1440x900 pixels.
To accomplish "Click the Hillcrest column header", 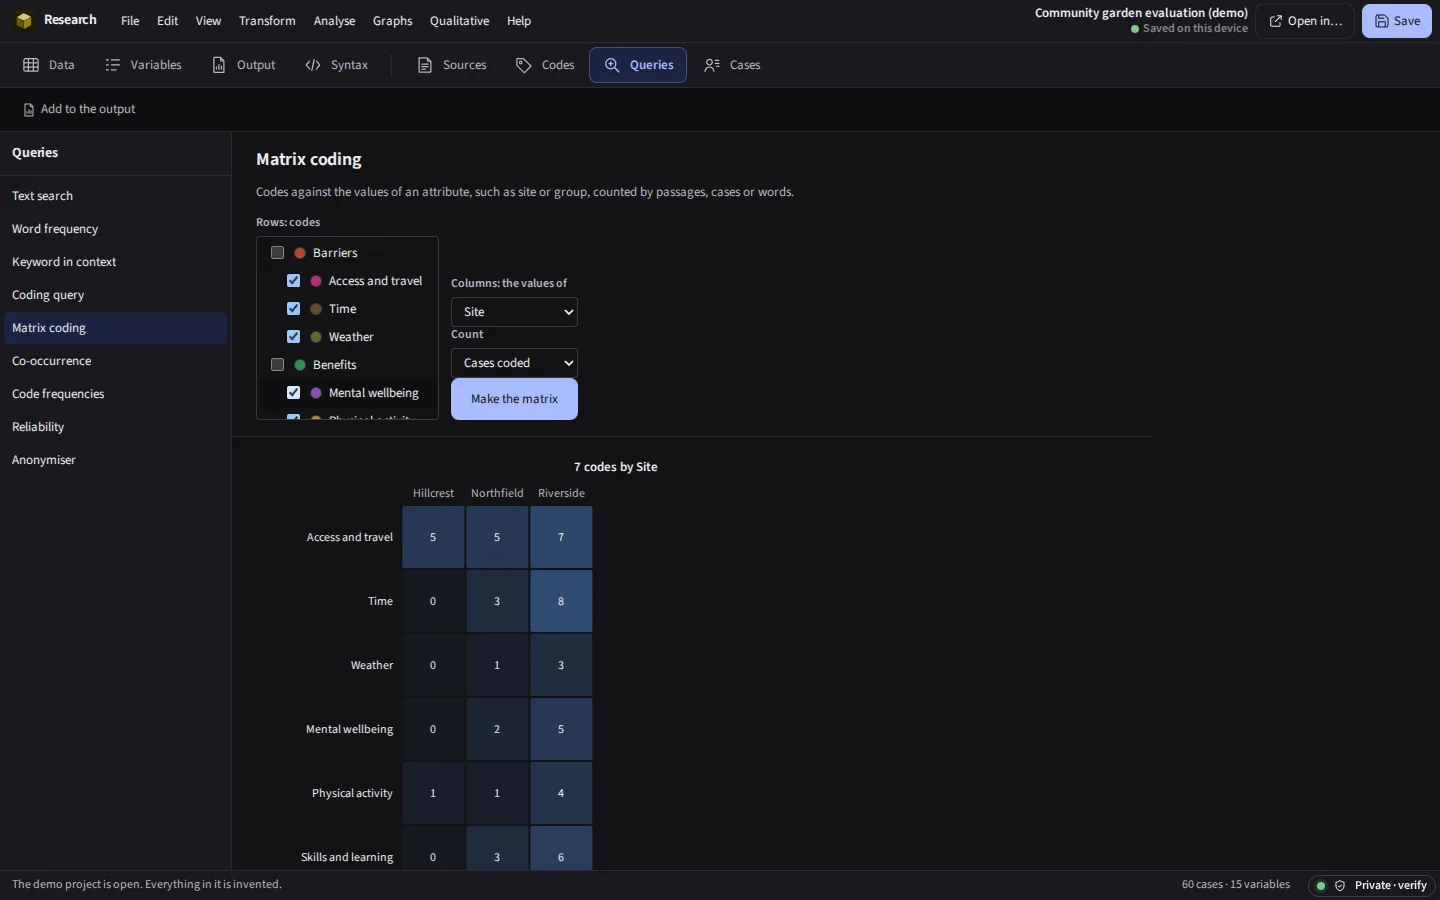I will (x=433, y=493).
